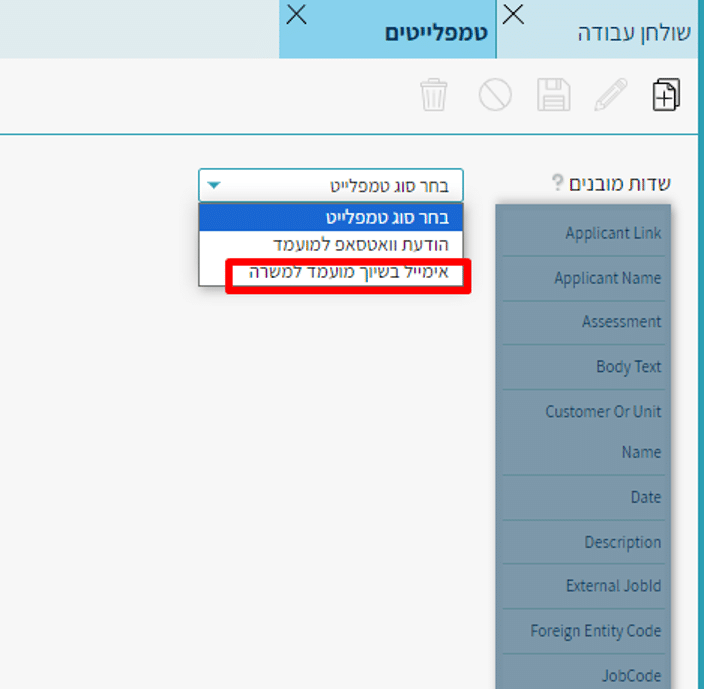Collapse the template type dropdown arrow
Screen dimensions: 704x690
point(214,186)
